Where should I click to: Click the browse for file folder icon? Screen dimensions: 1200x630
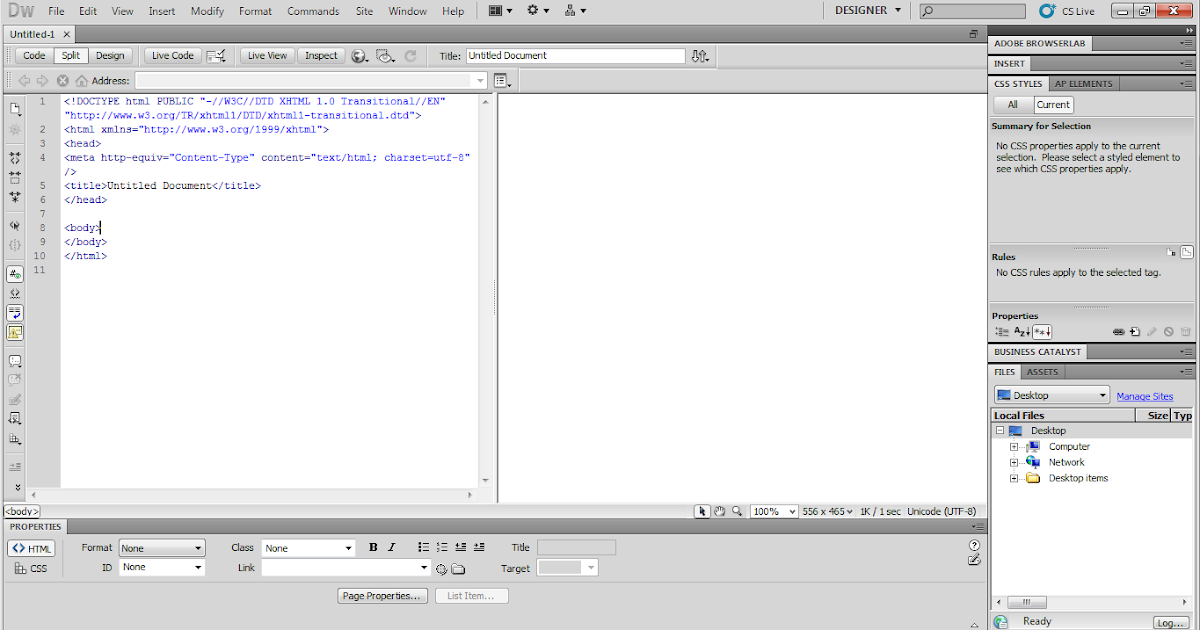(458, 569)
